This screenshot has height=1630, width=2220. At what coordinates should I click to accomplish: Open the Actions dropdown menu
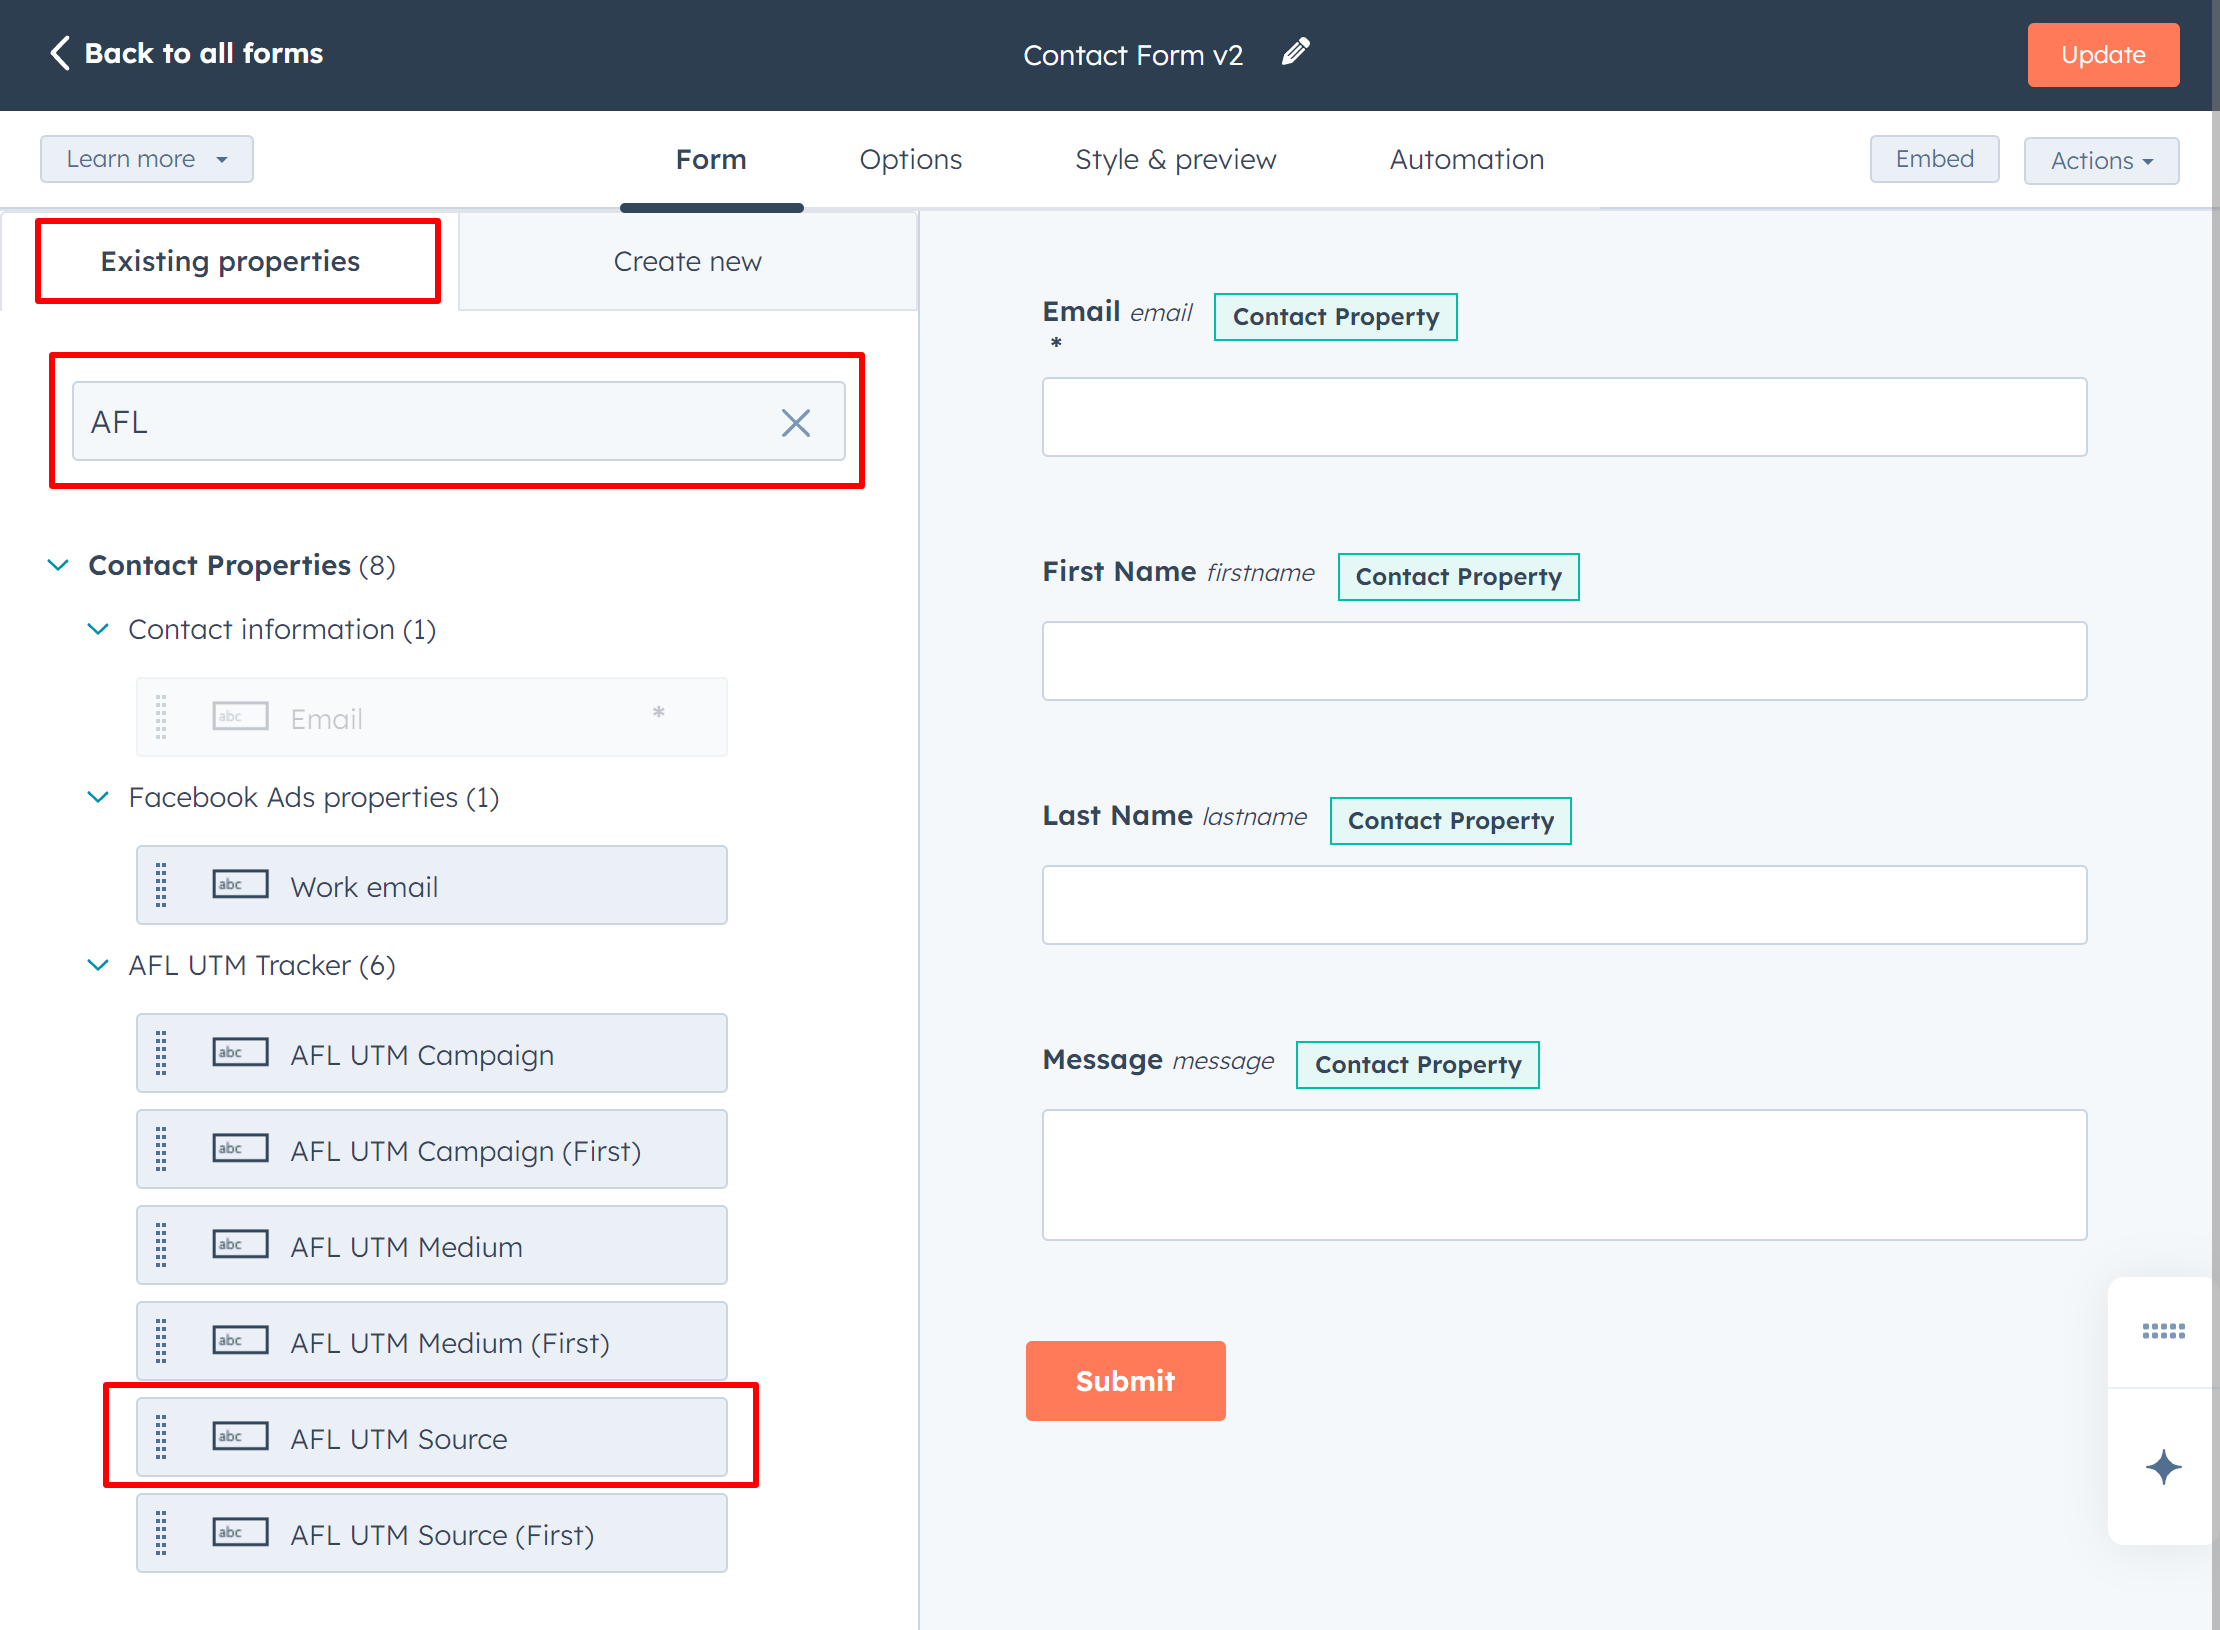(x=2101, y=160)
